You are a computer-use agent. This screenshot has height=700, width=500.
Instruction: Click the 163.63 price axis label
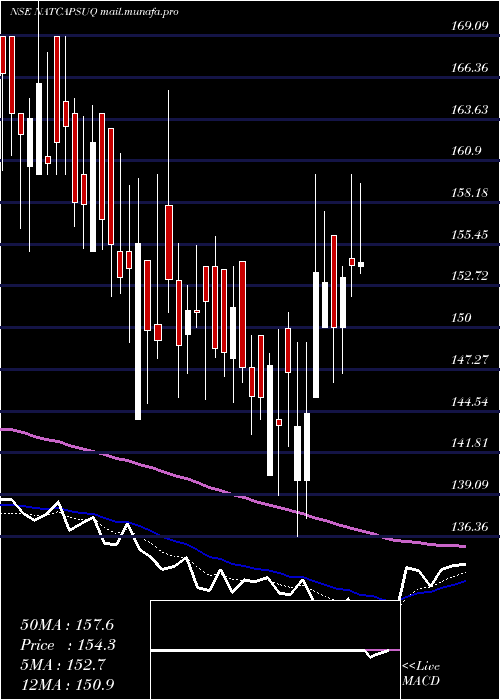coord(468,109)
